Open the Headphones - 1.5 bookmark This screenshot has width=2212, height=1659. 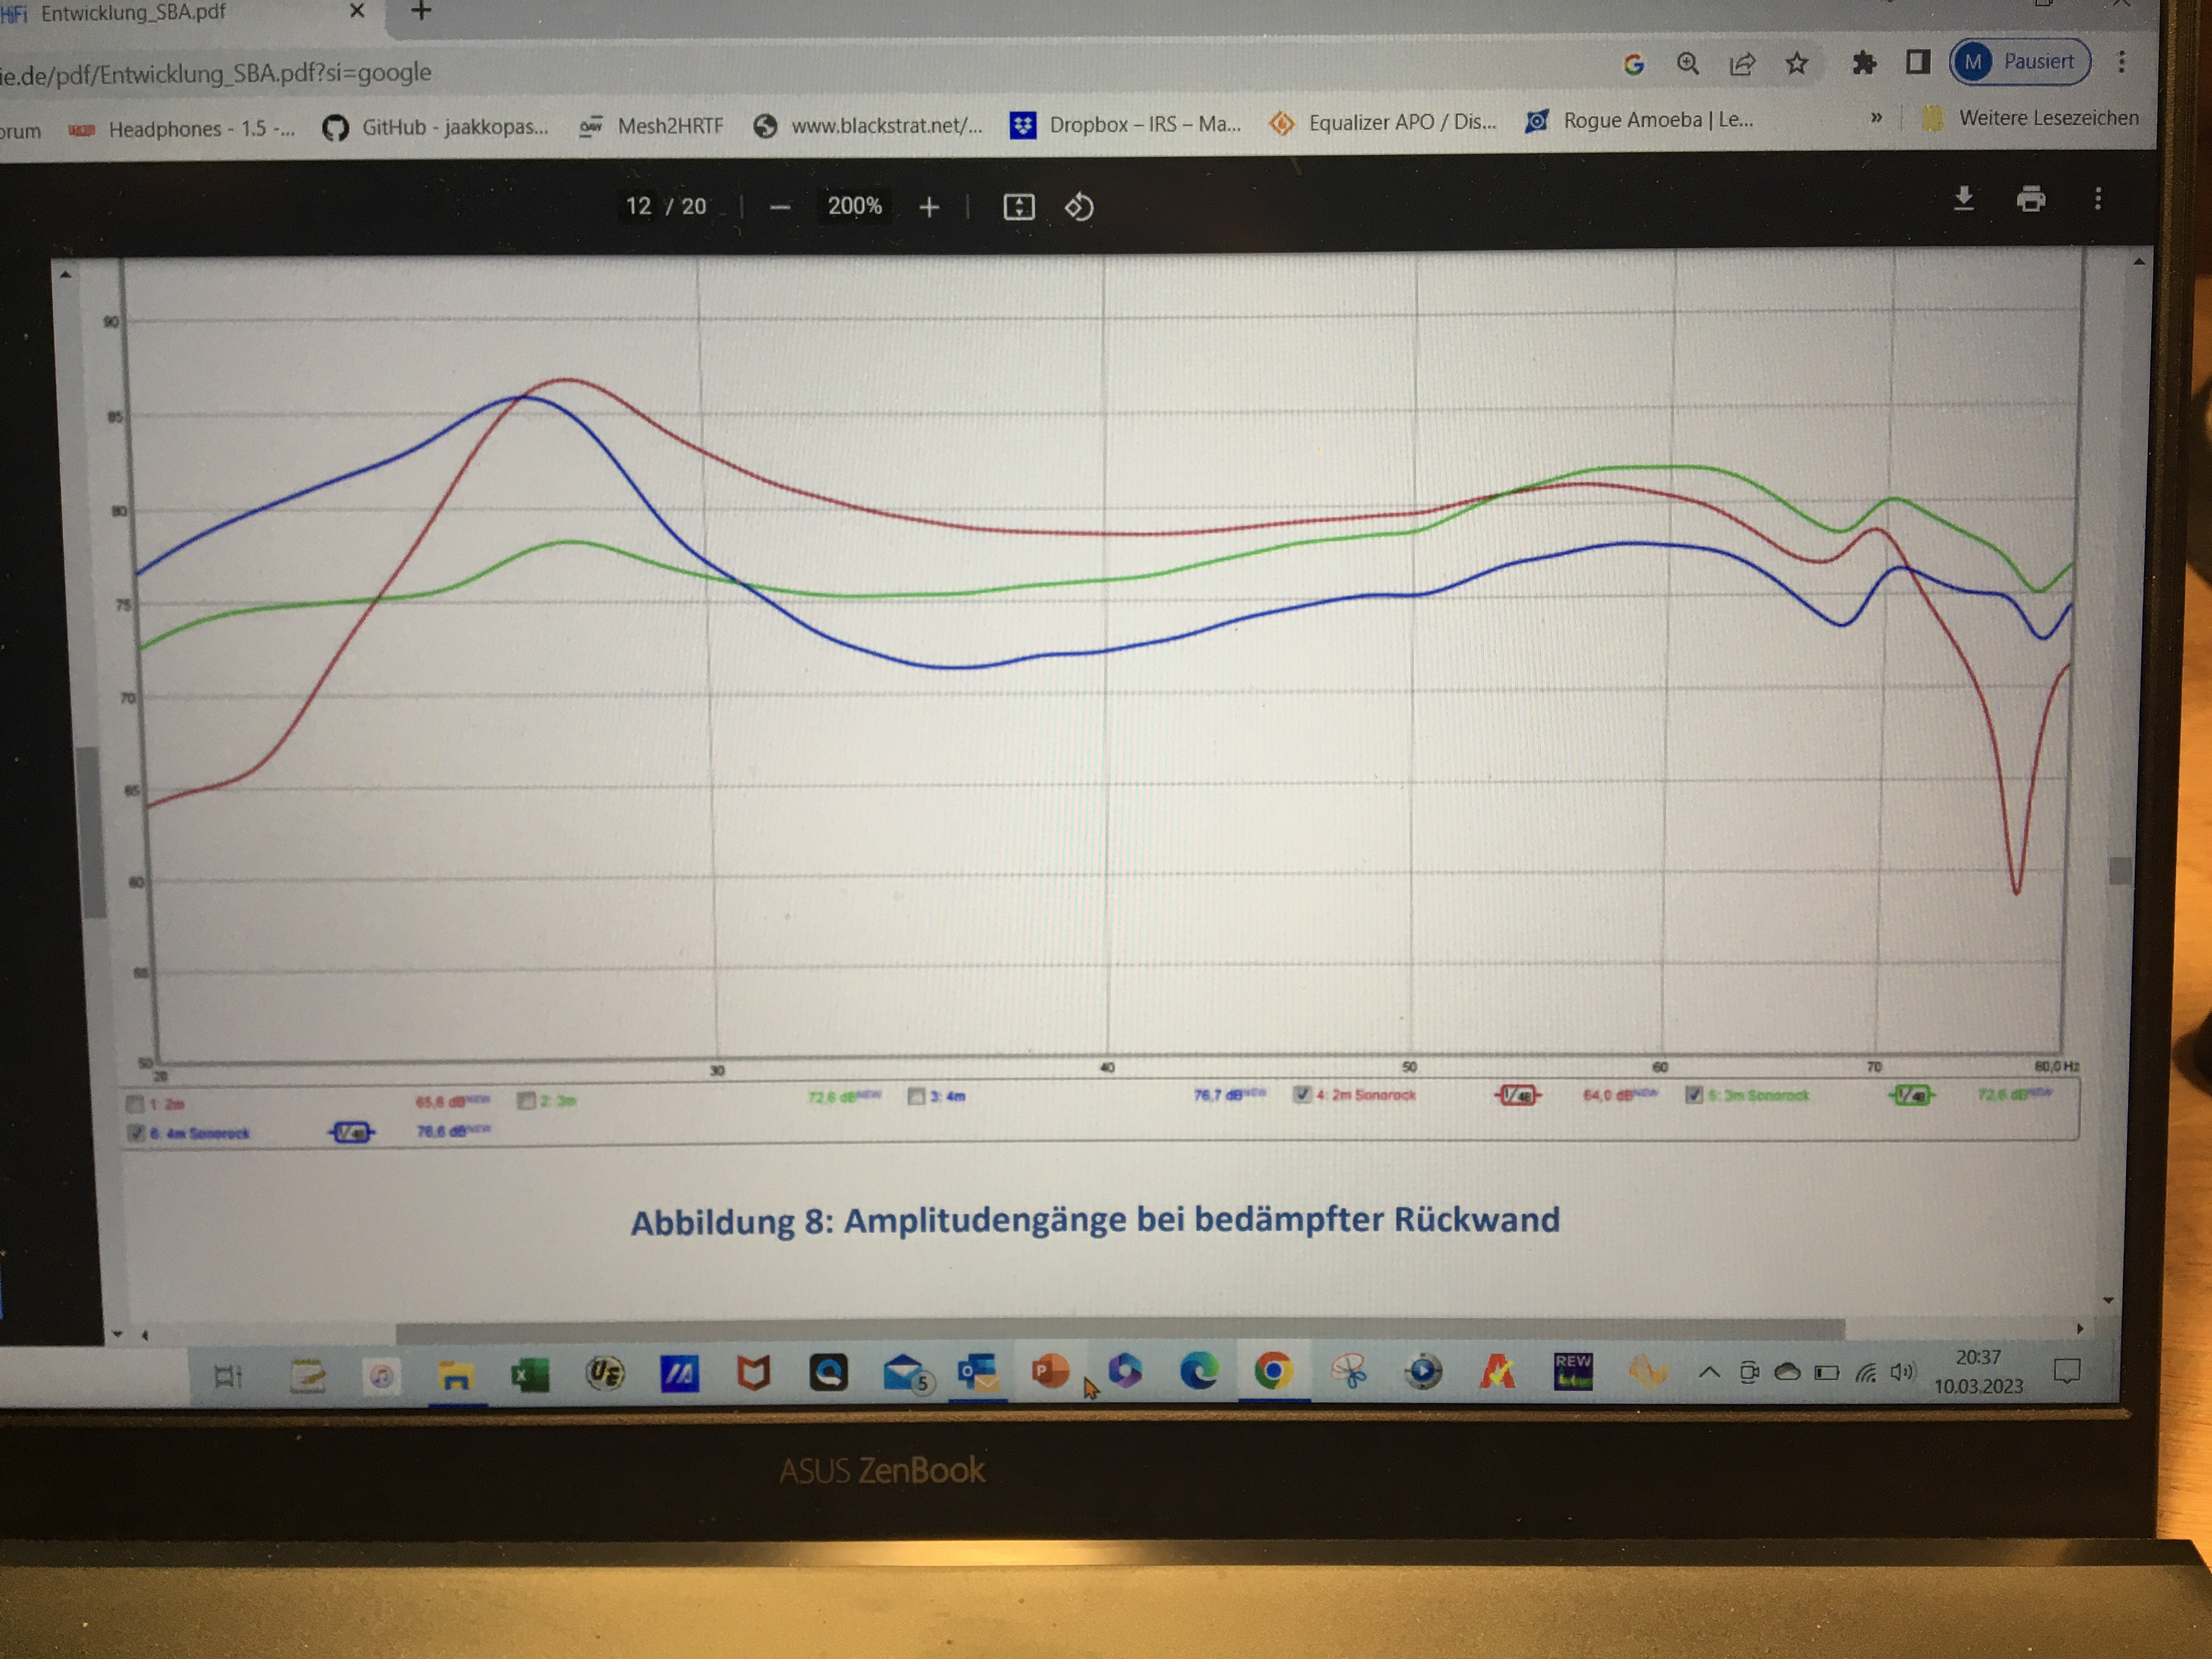click(x=182, y=129)
